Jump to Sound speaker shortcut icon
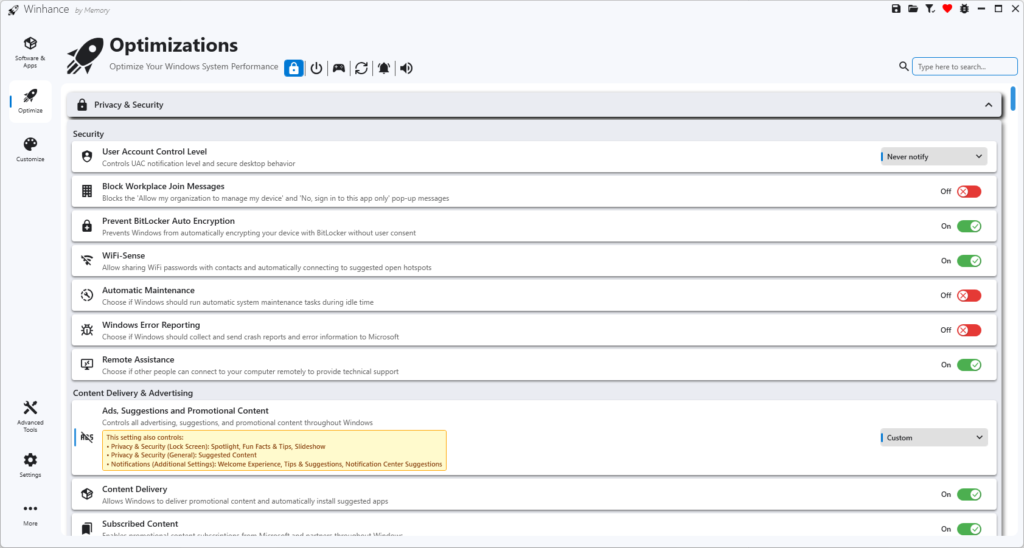Image resolution: width=1024 pixels, height=548 pixels. [406, 68]
